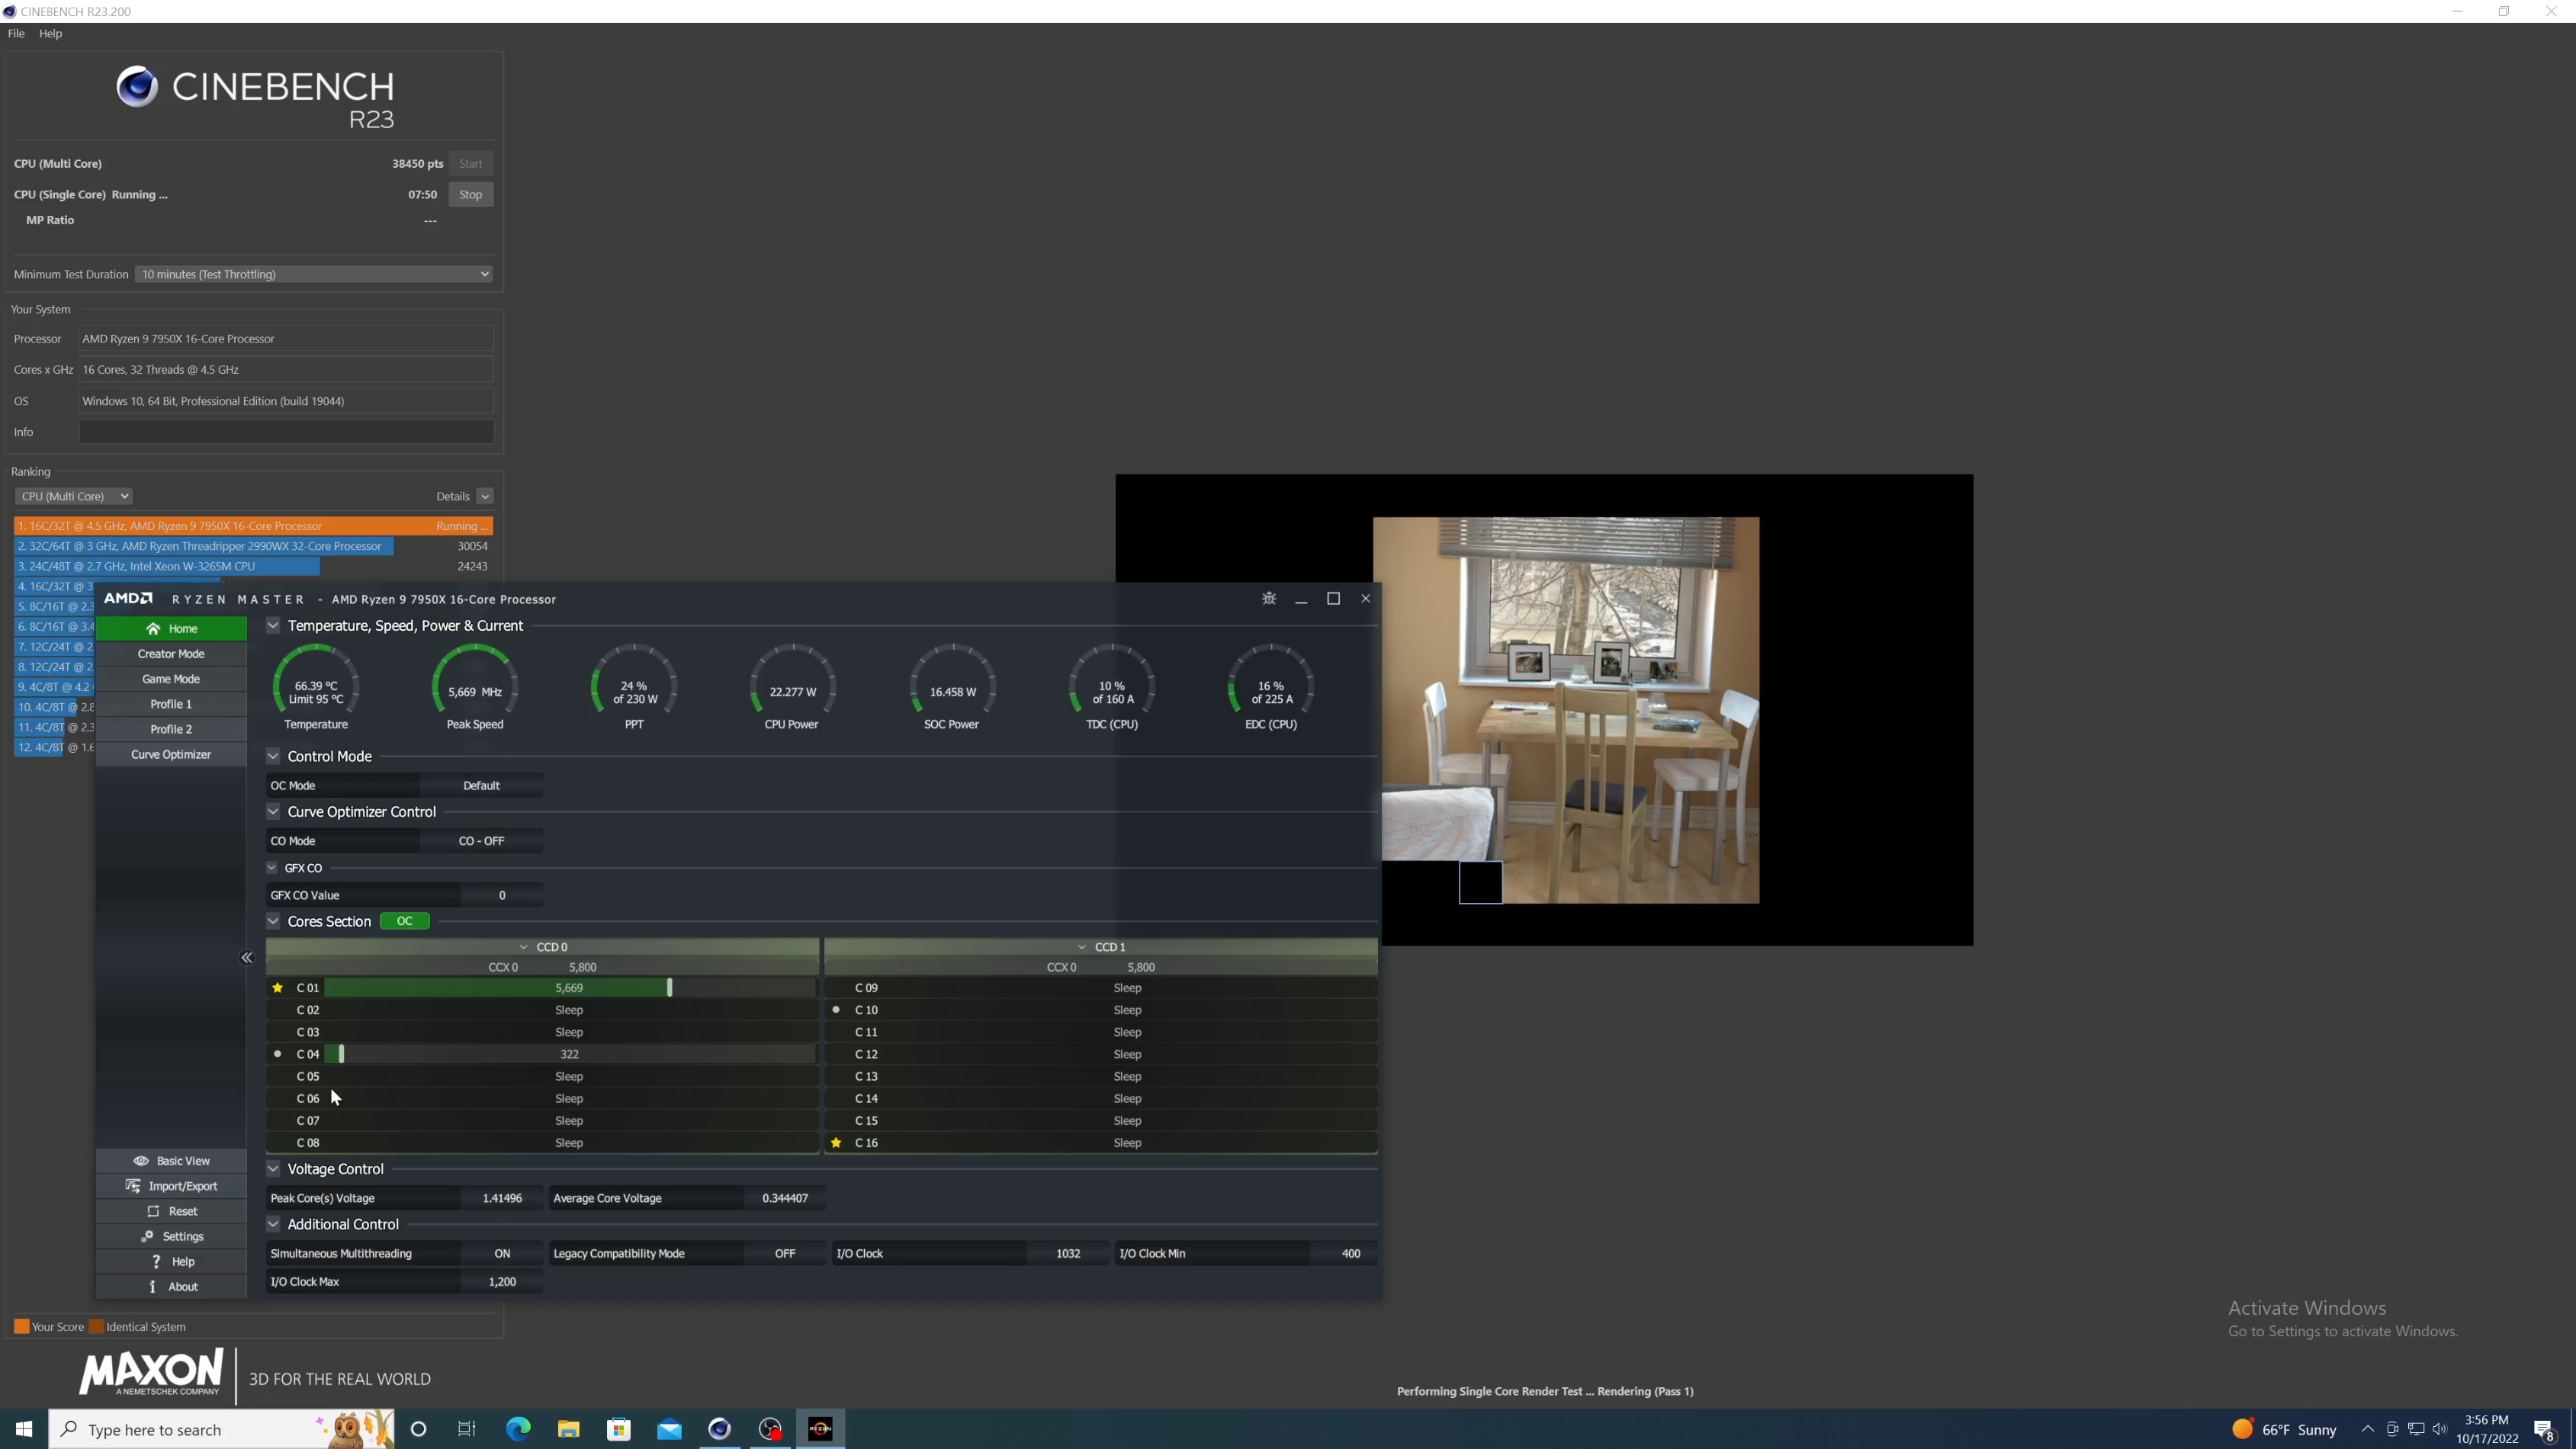Open the notification center icon
The image size is (2576, 1449).
(x=2544, y=1429)
